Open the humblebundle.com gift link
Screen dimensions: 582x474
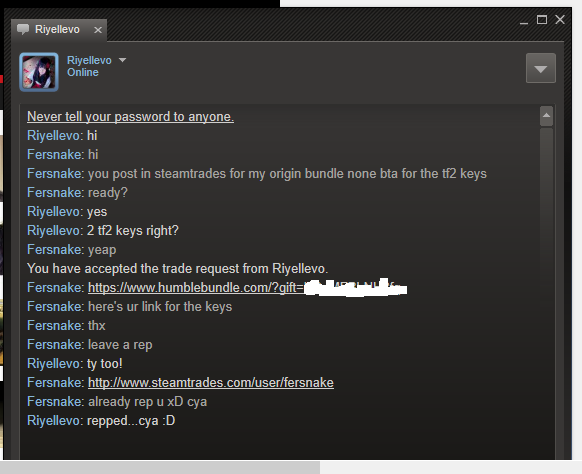click(x=247, y=288)
